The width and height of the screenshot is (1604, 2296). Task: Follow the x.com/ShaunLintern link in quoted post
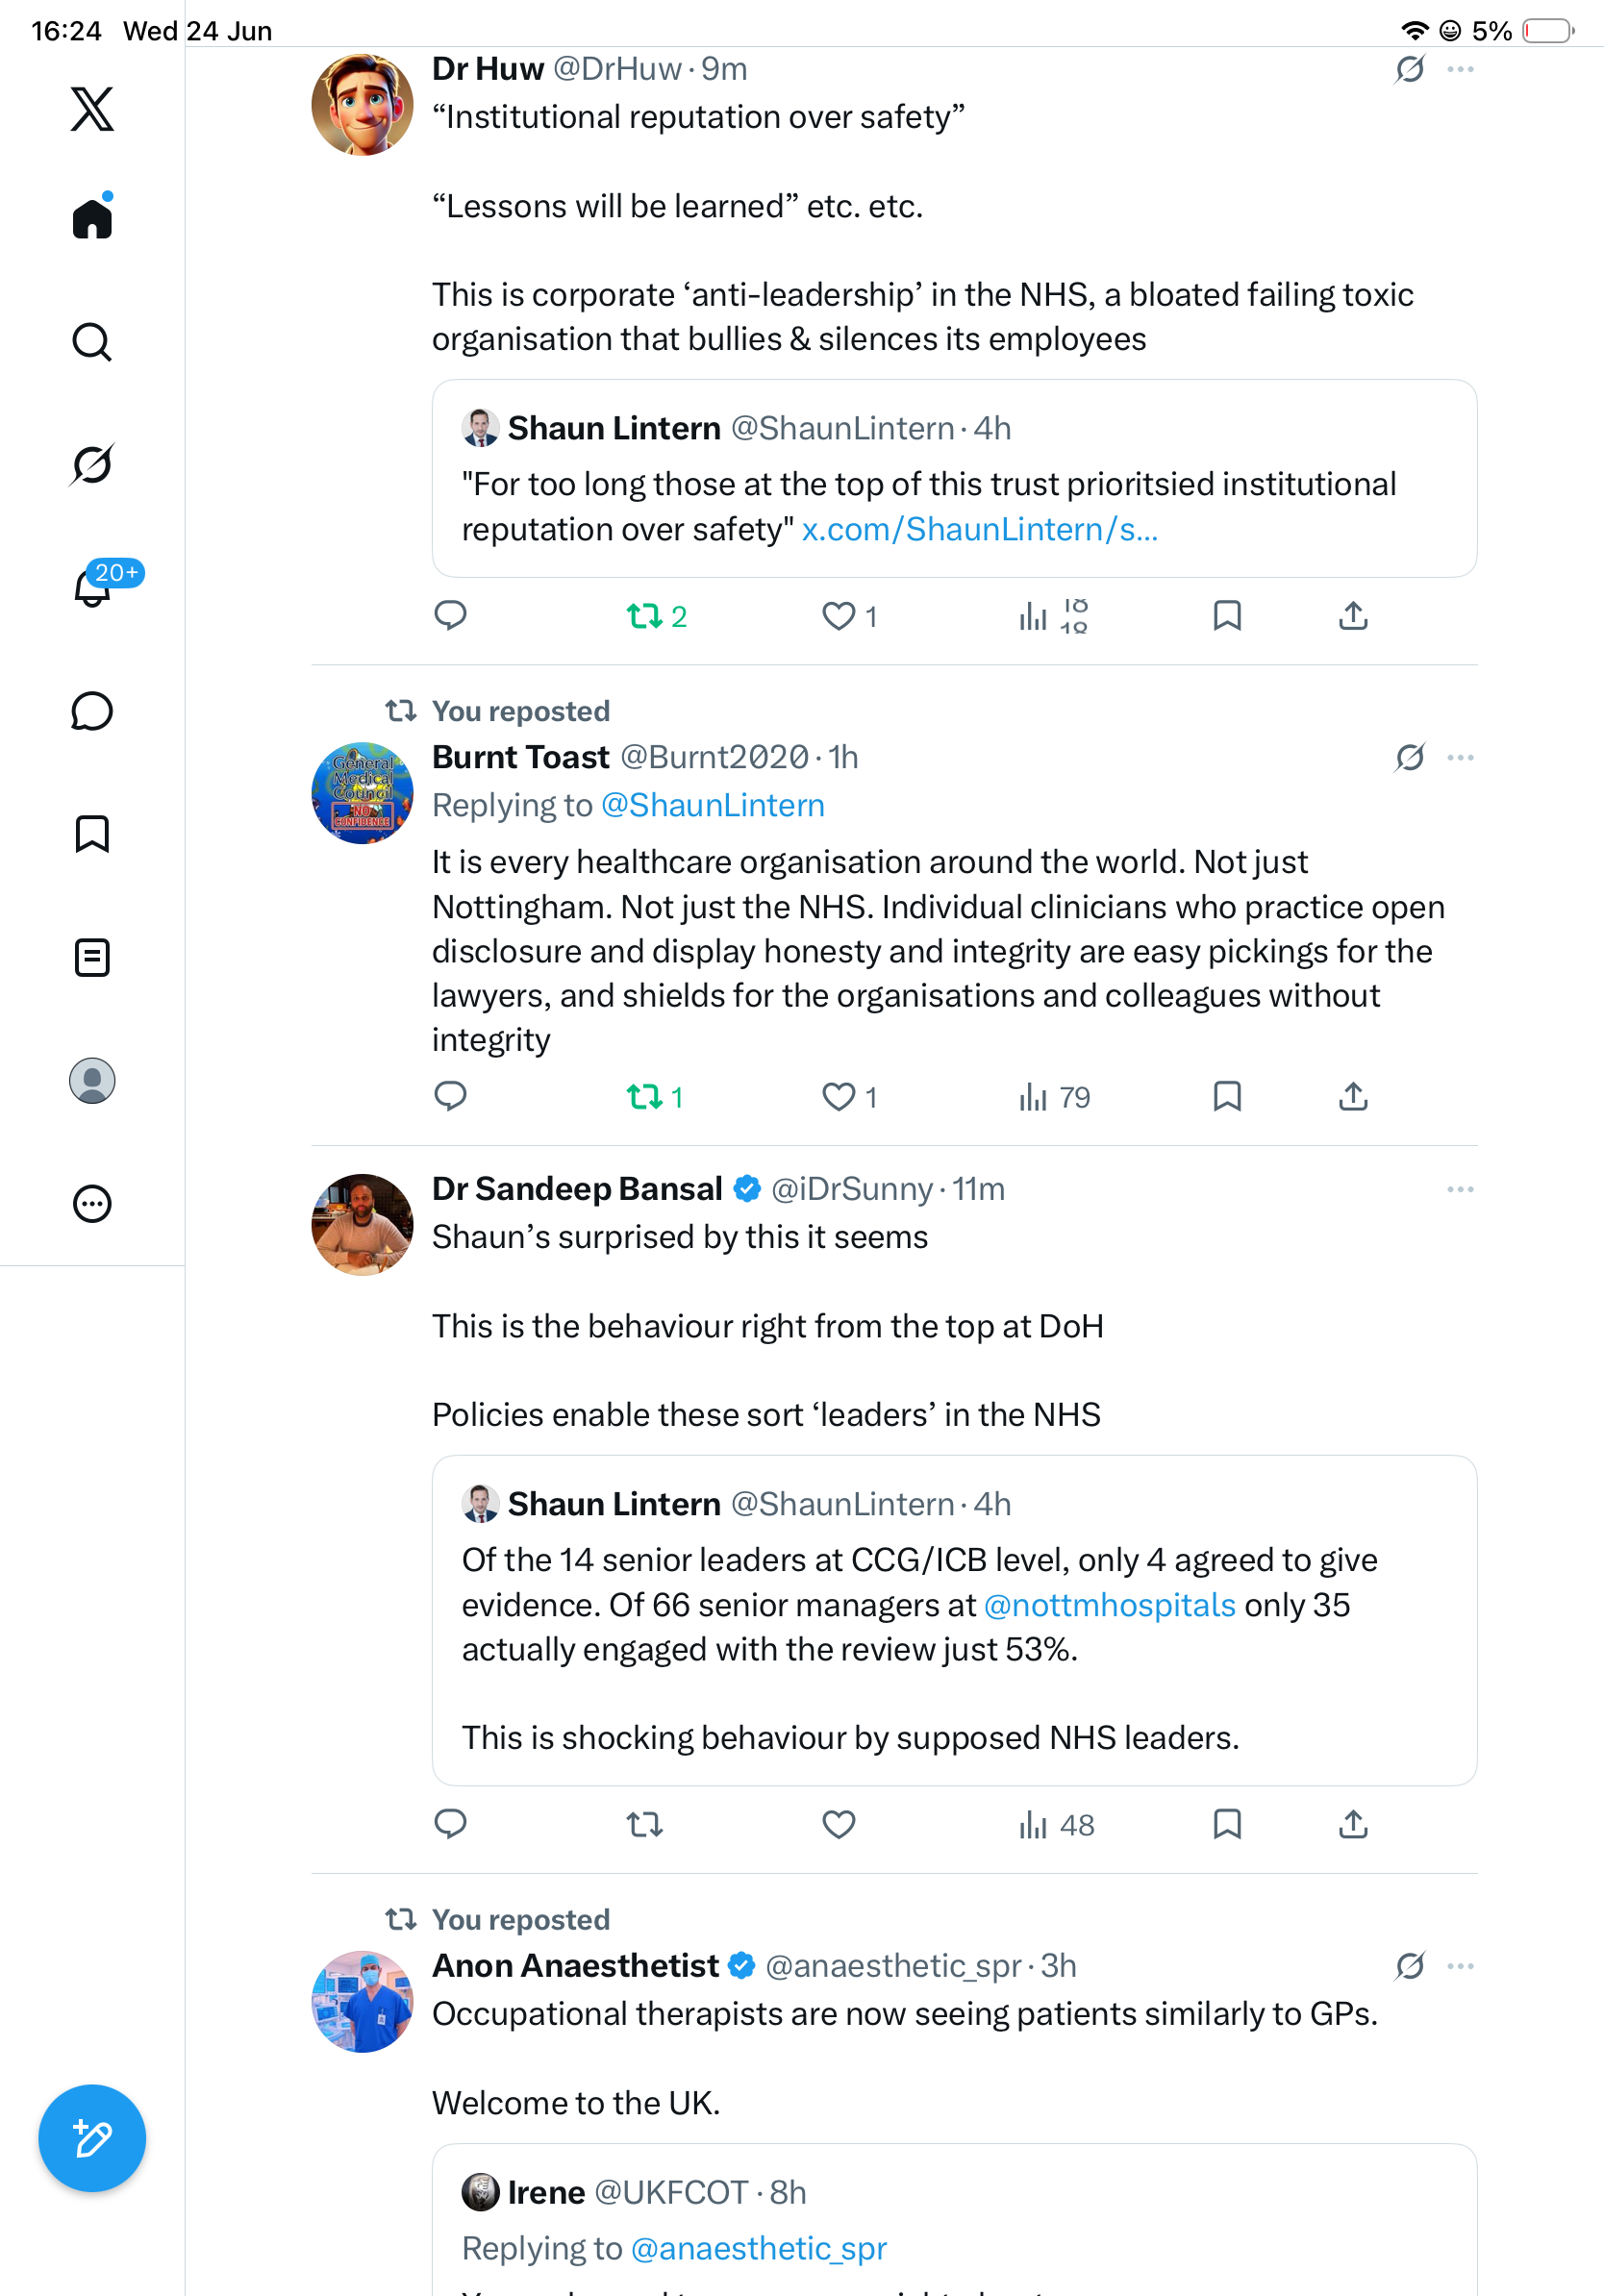click(980, 529)
